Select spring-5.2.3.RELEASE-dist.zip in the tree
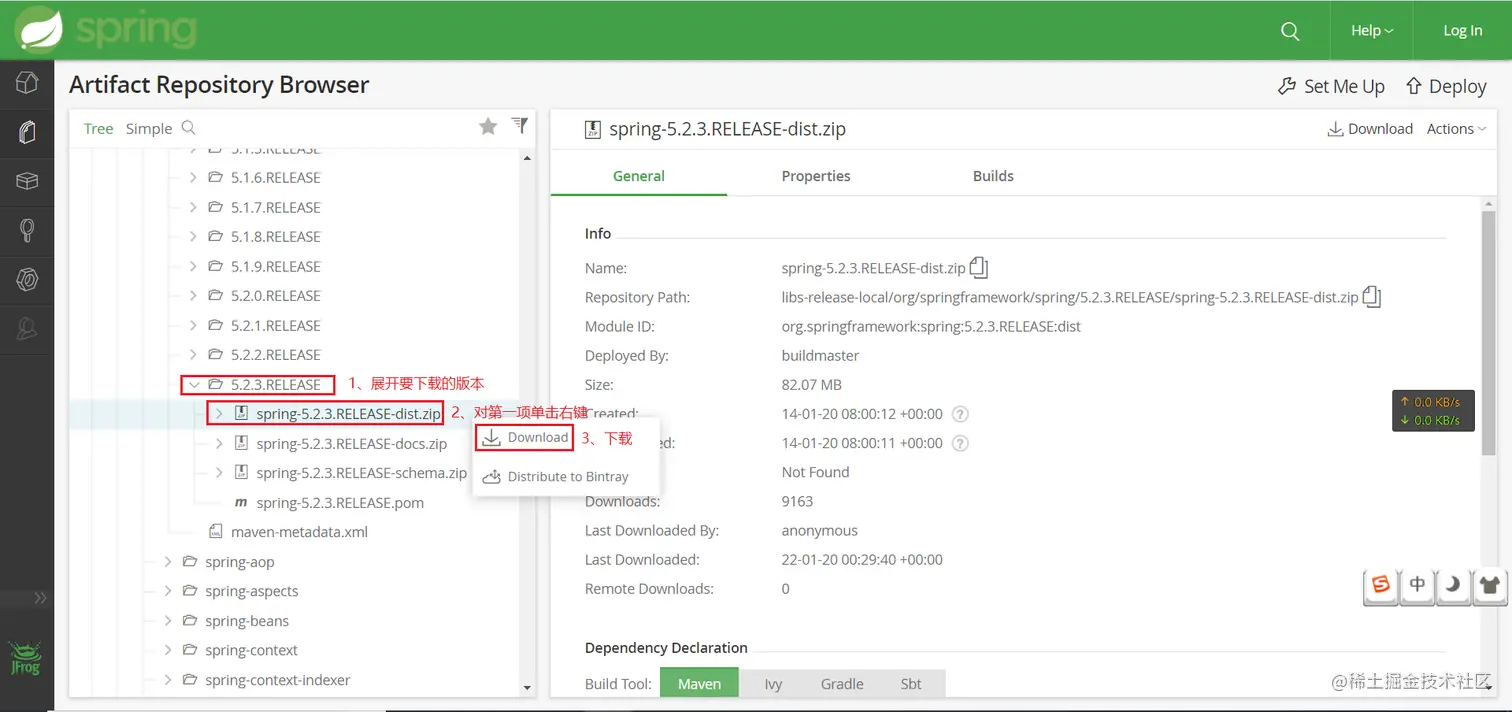Image resolution: width=1512 pixels, height=712 pixels. 348,413
